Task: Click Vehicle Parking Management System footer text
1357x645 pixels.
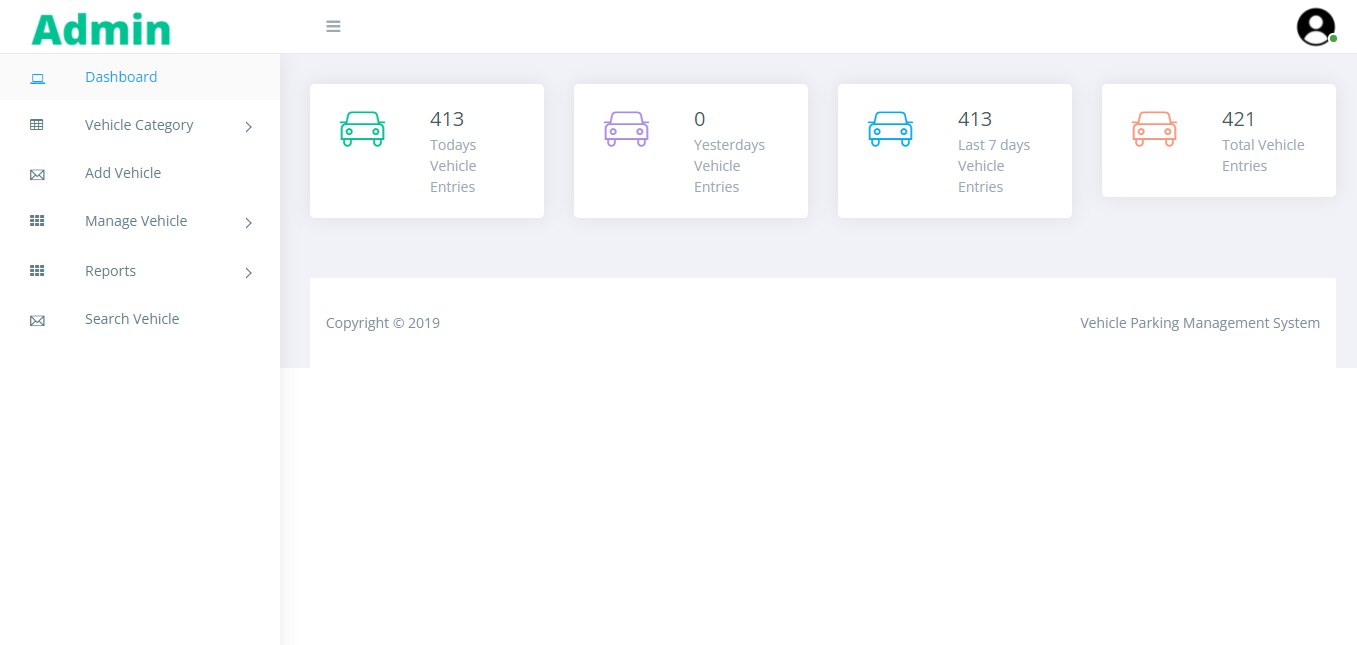Action: coord(1200,323)
